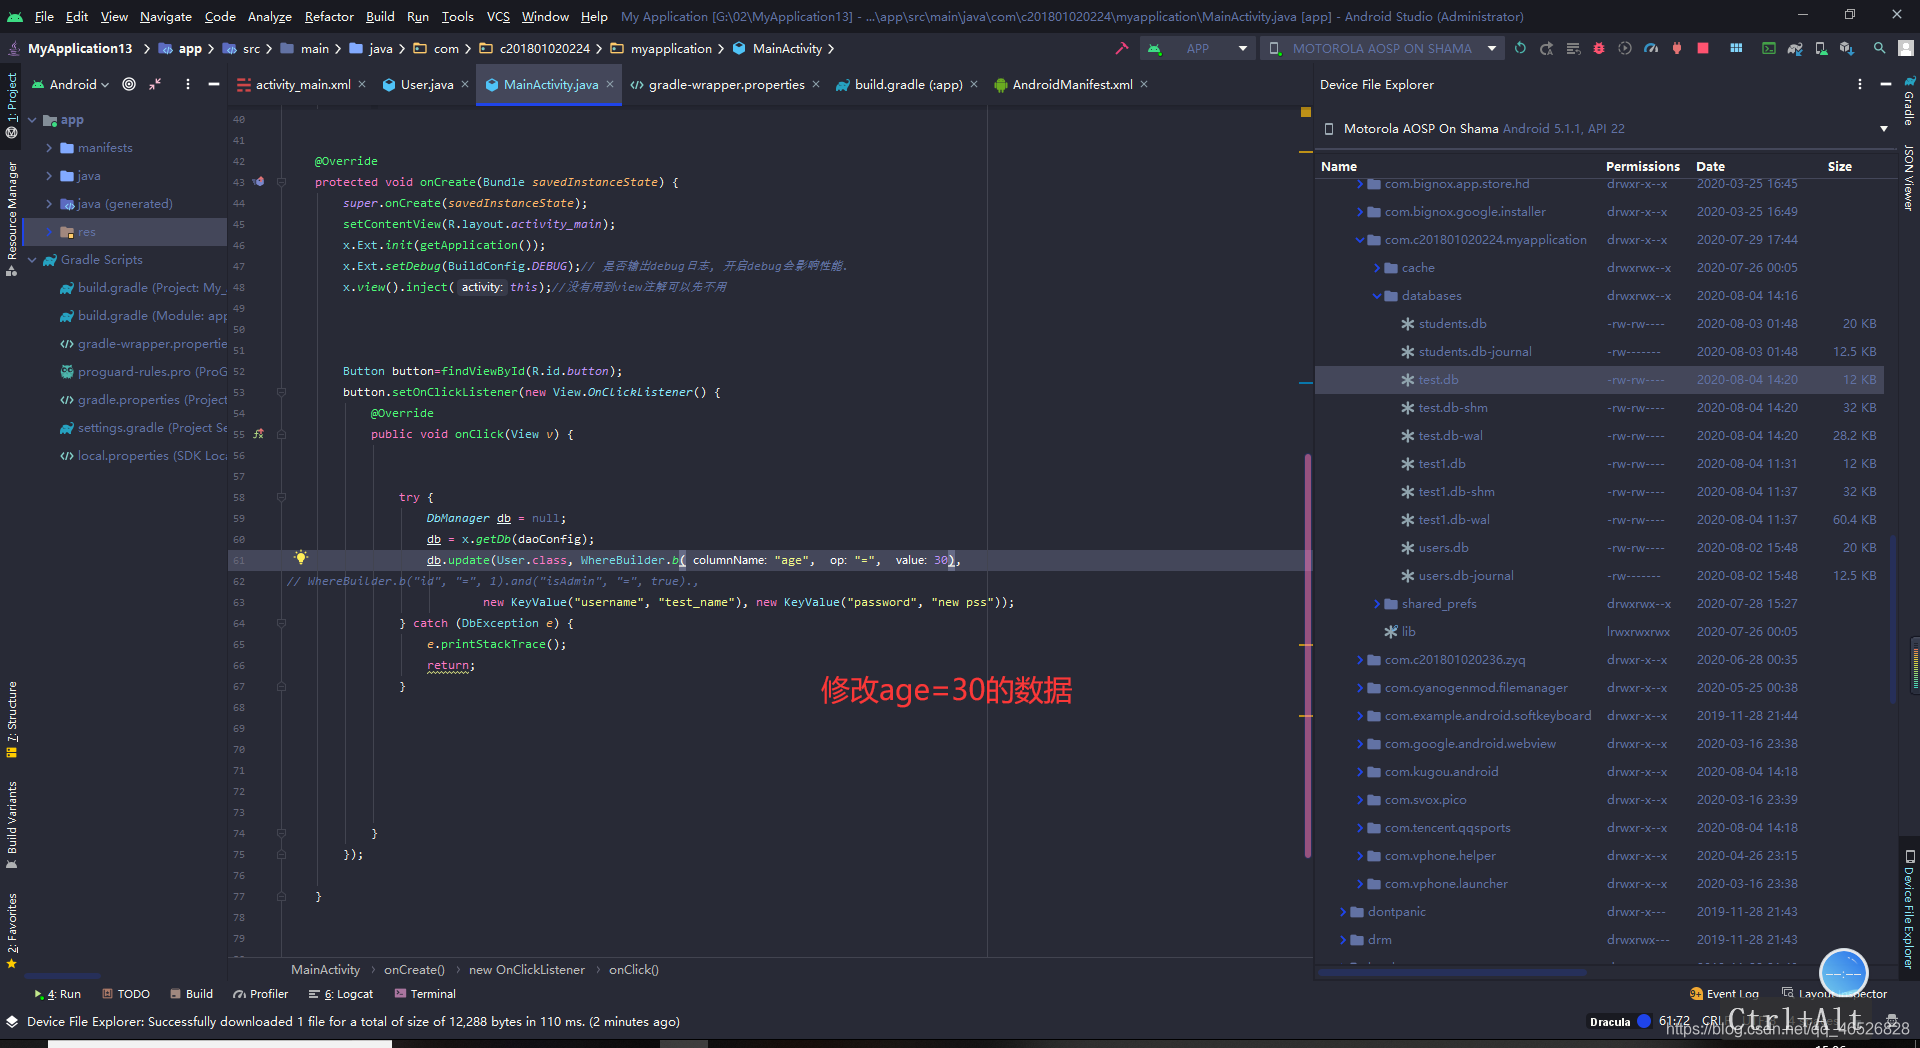Click the override gutter icon beside onCreate
1920x1048 pixels.
tap(258, 182)
